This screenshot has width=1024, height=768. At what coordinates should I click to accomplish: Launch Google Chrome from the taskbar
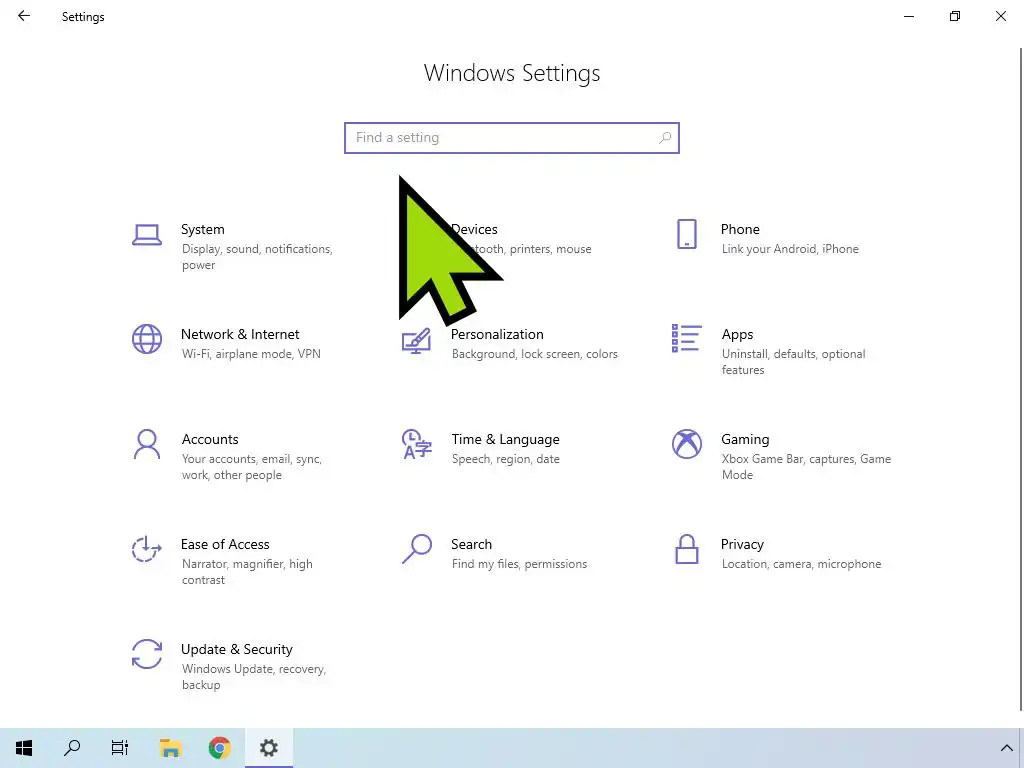pyautogui.click(x=219, y=748)
